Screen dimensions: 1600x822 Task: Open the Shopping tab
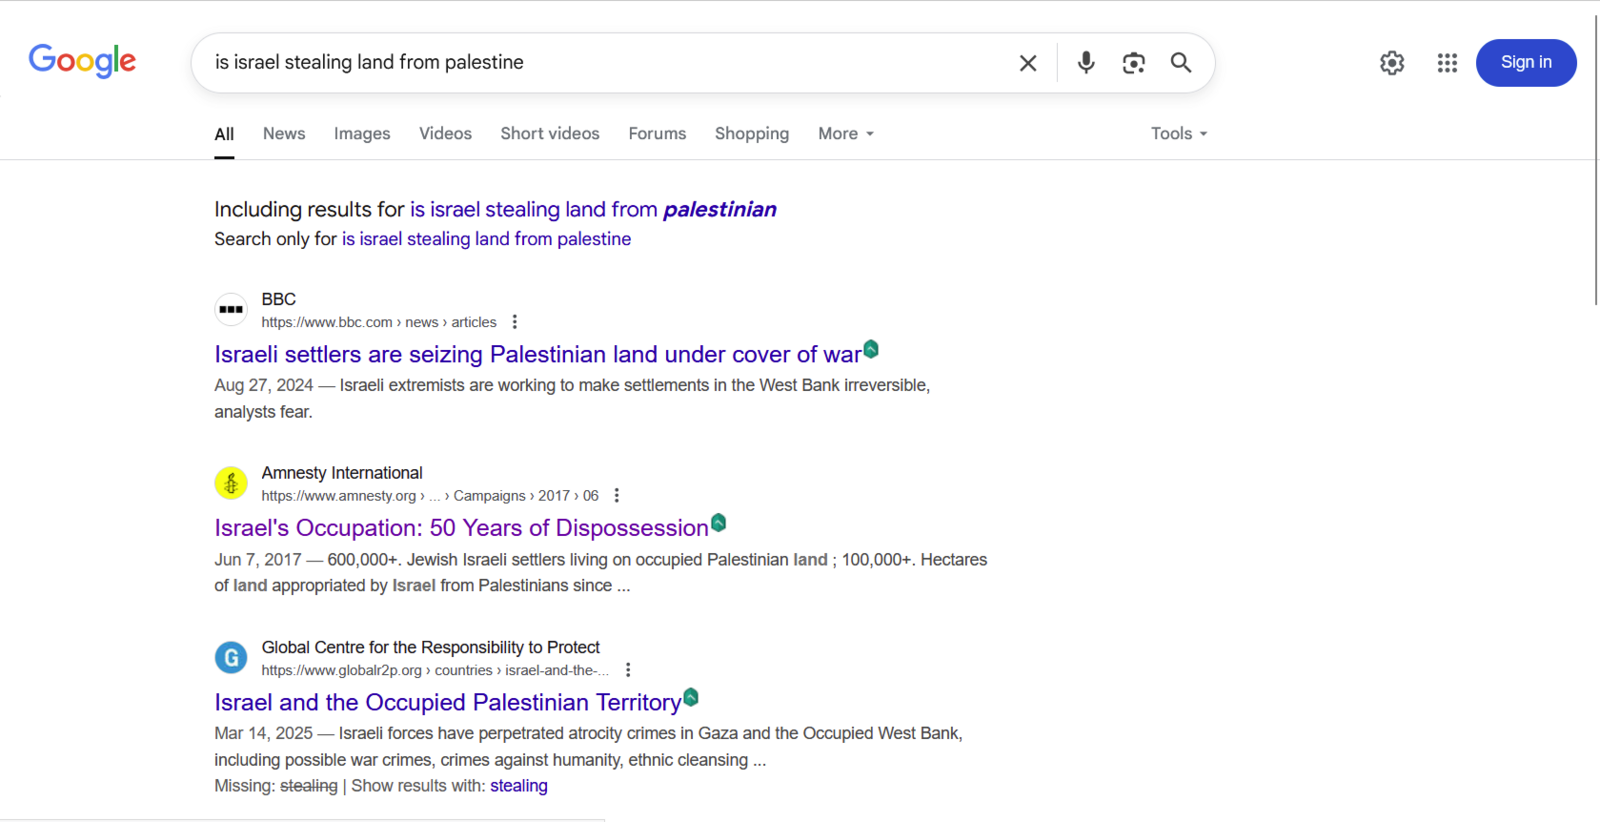pos(752,134)
